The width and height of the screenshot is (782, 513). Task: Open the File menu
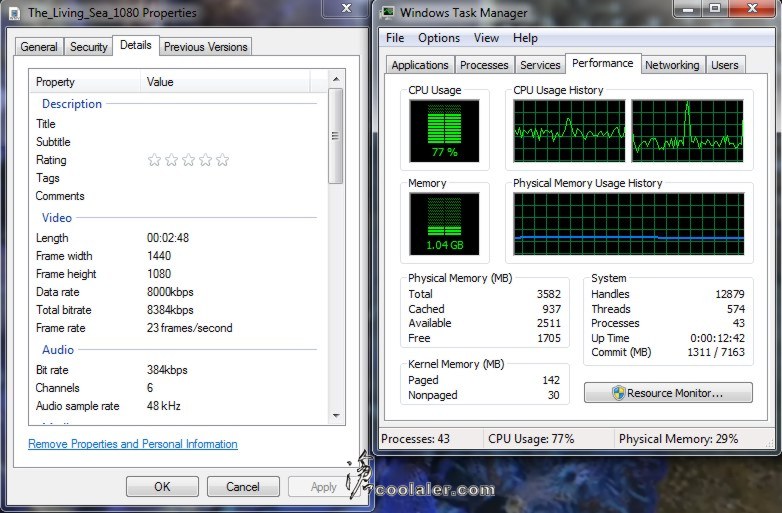pos(395,38)
